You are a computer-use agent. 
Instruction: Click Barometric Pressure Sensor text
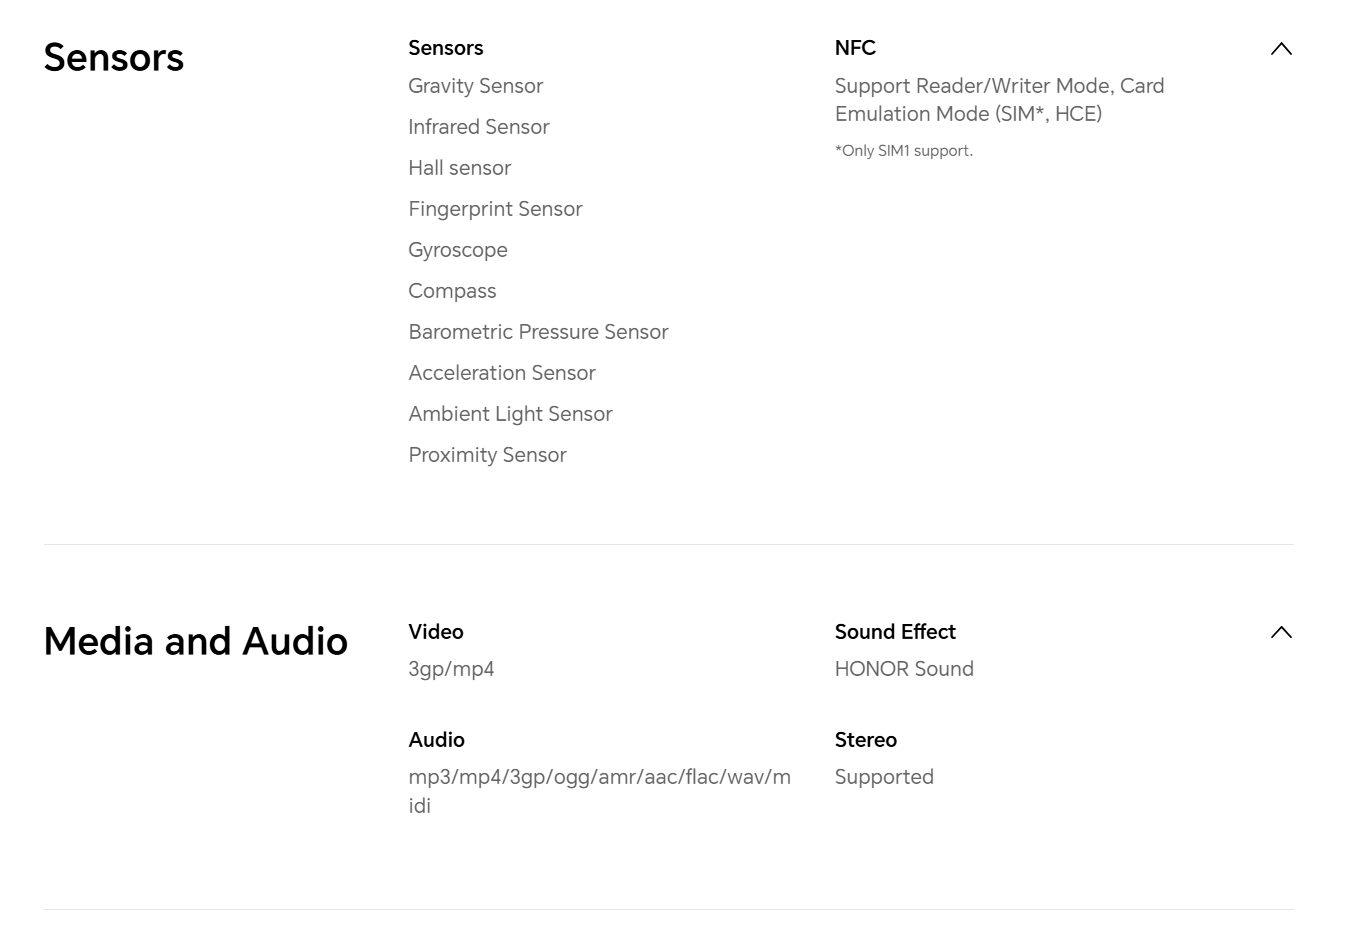point(538,332)
